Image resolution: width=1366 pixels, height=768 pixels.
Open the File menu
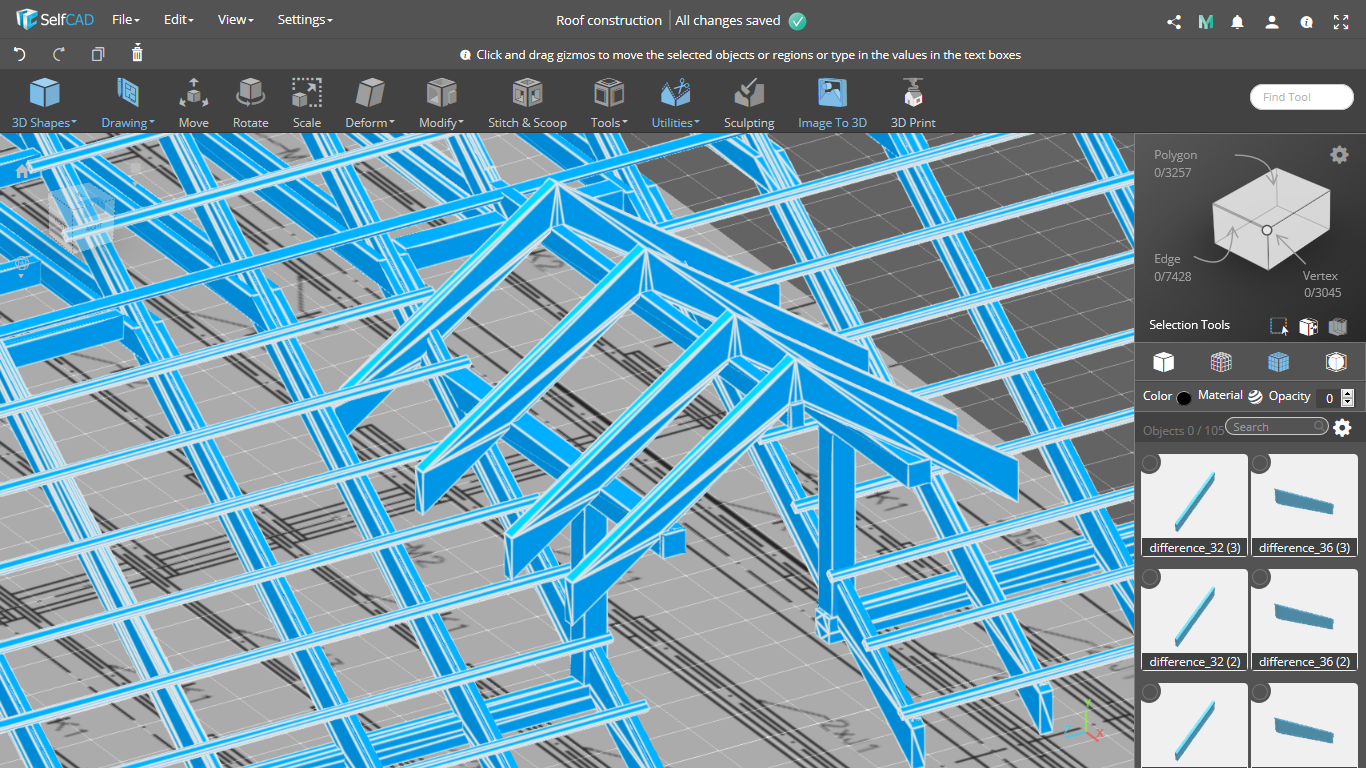click(126, 20)
